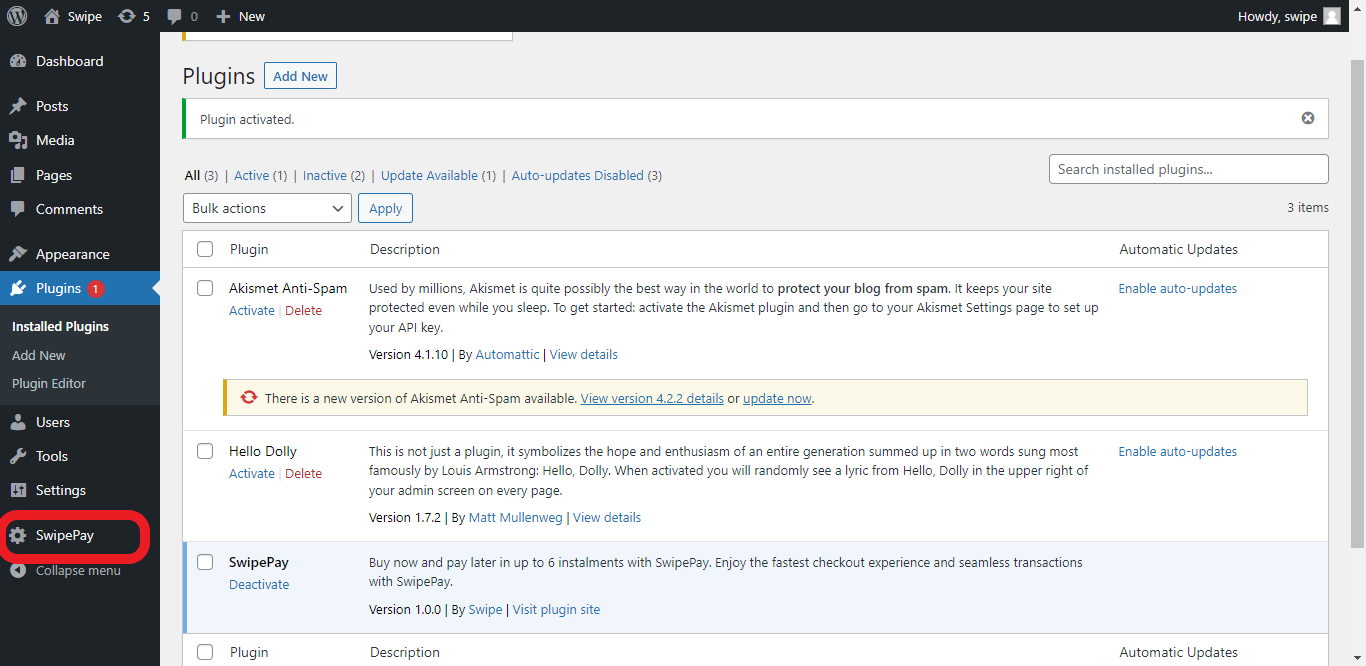Delete the Akismet Anti-Spam plugin
The width and height of the screenshot is (1366, 666).
[304, 310]
